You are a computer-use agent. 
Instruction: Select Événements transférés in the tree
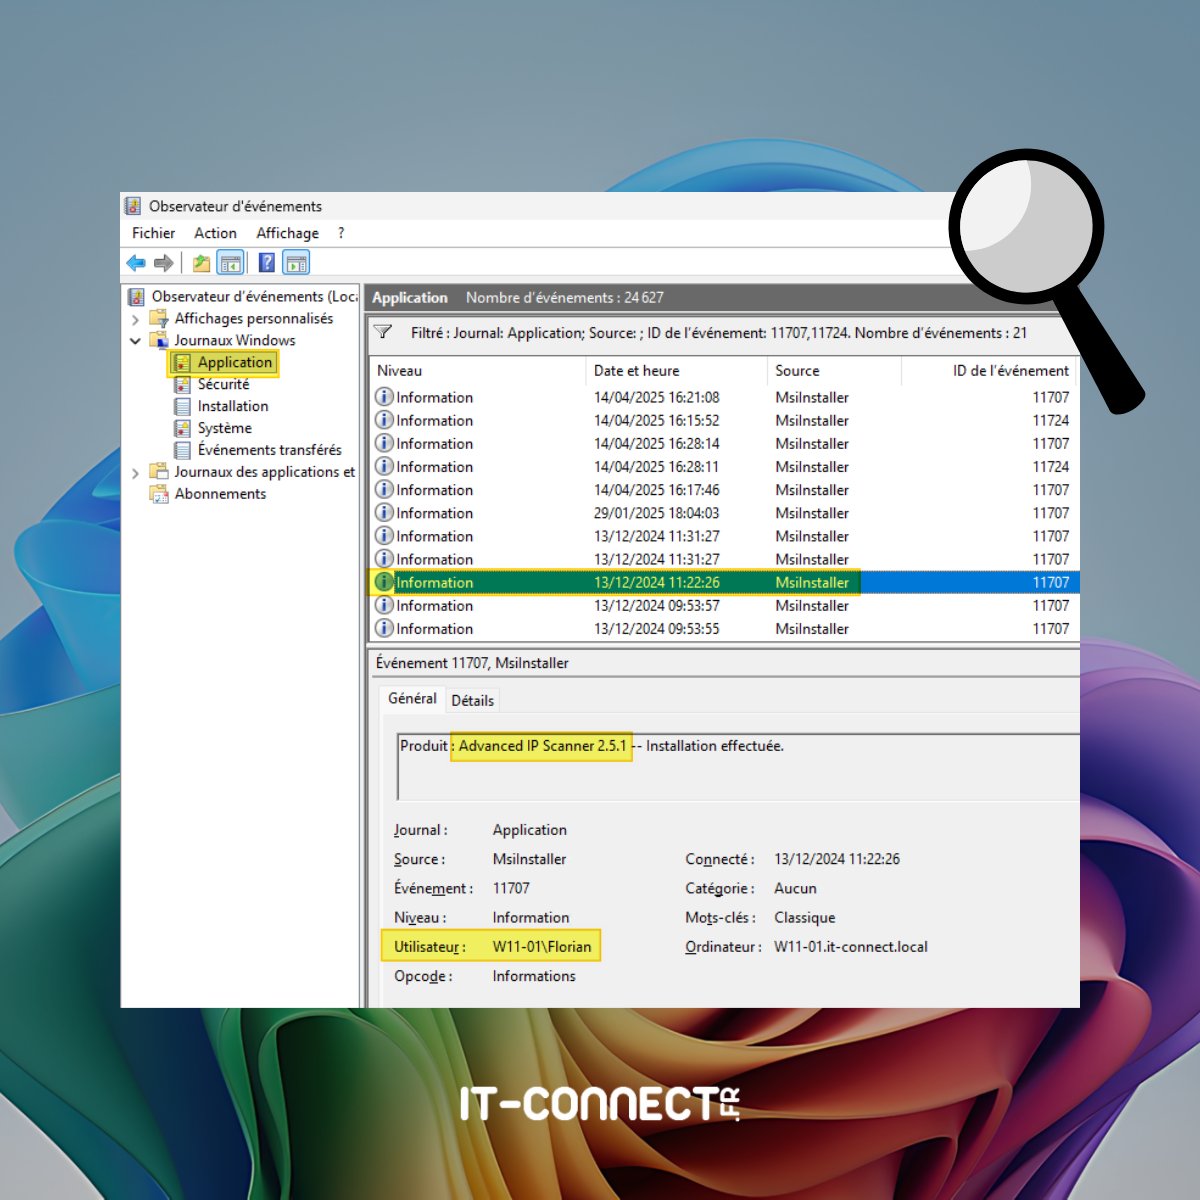click(x=269, y=450)
